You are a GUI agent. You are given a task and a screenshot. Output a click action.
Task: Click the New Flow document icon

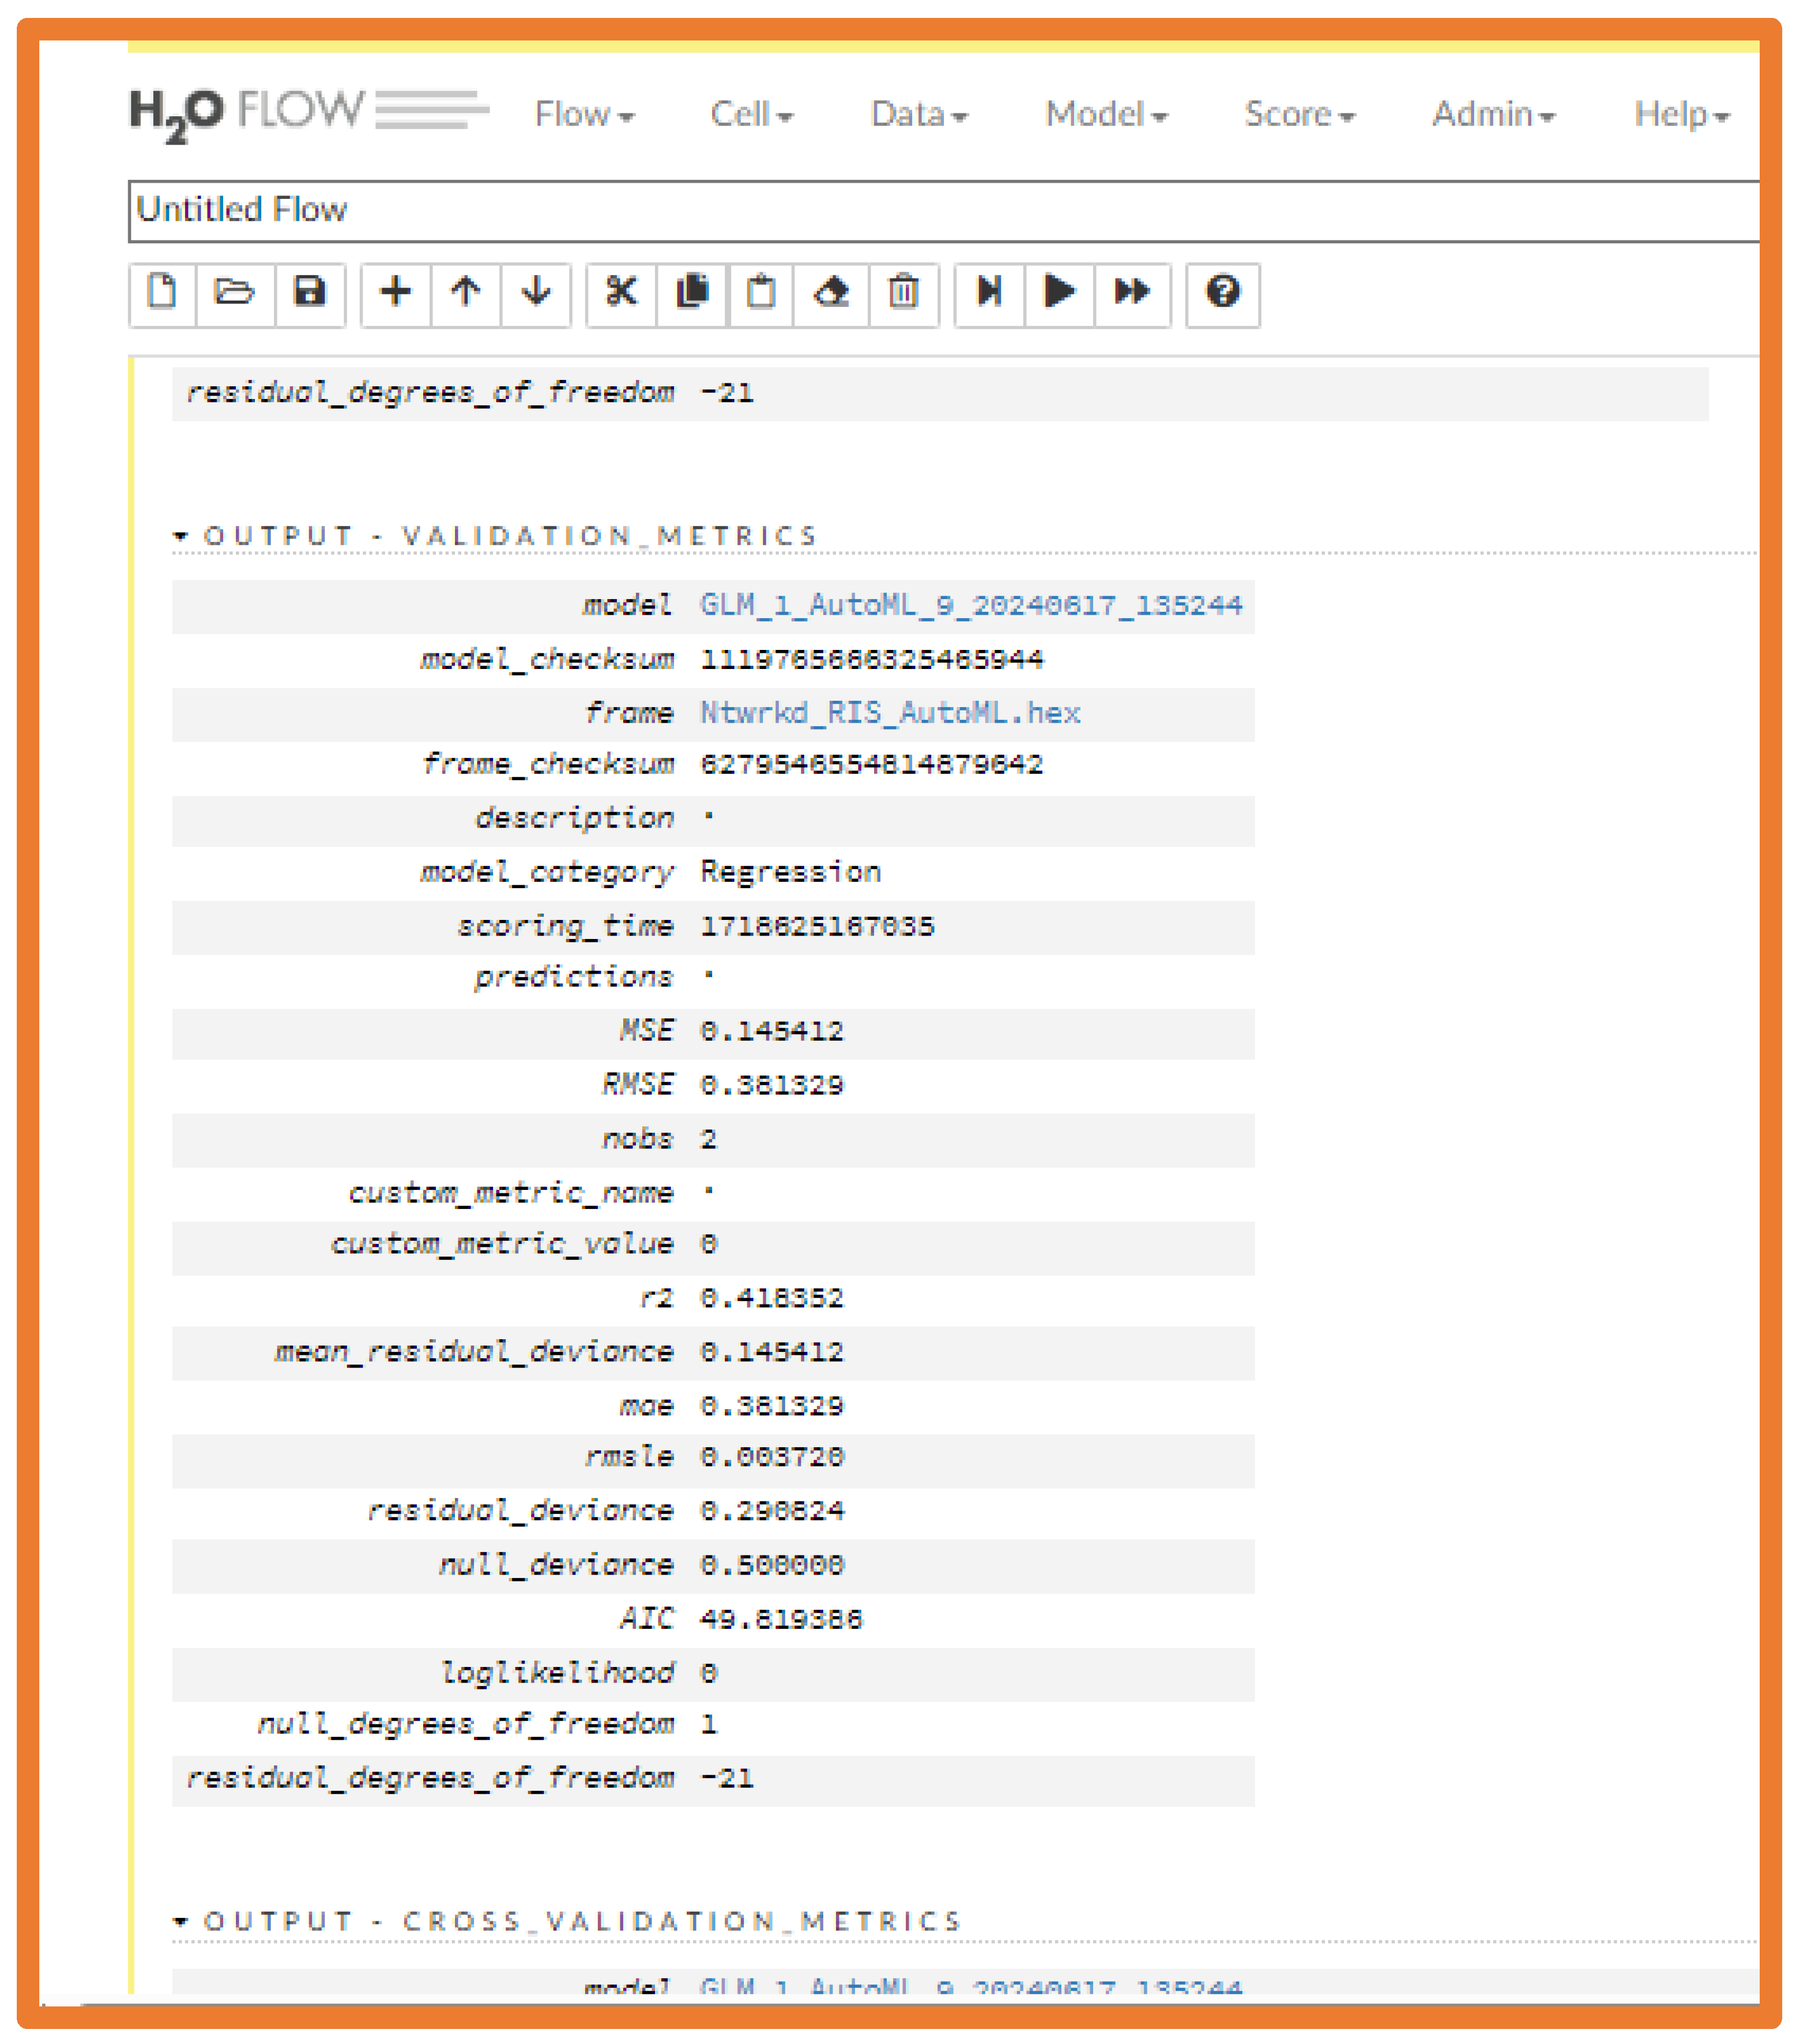(162, 292)
